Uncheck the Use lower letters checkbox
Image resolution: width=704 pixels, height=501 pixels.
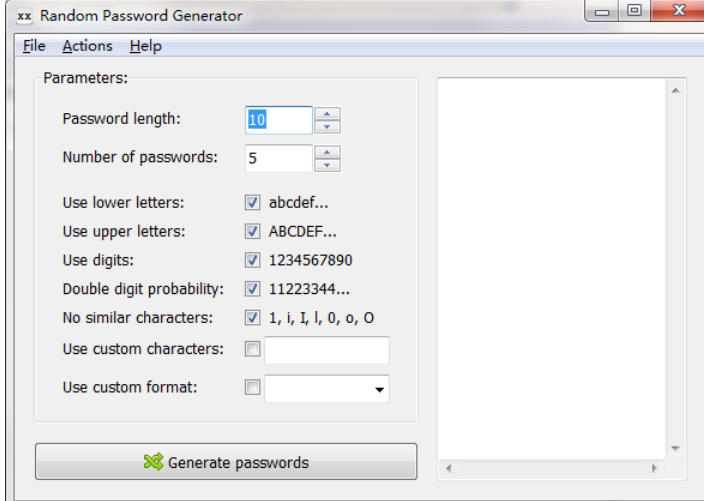(253, 203)
